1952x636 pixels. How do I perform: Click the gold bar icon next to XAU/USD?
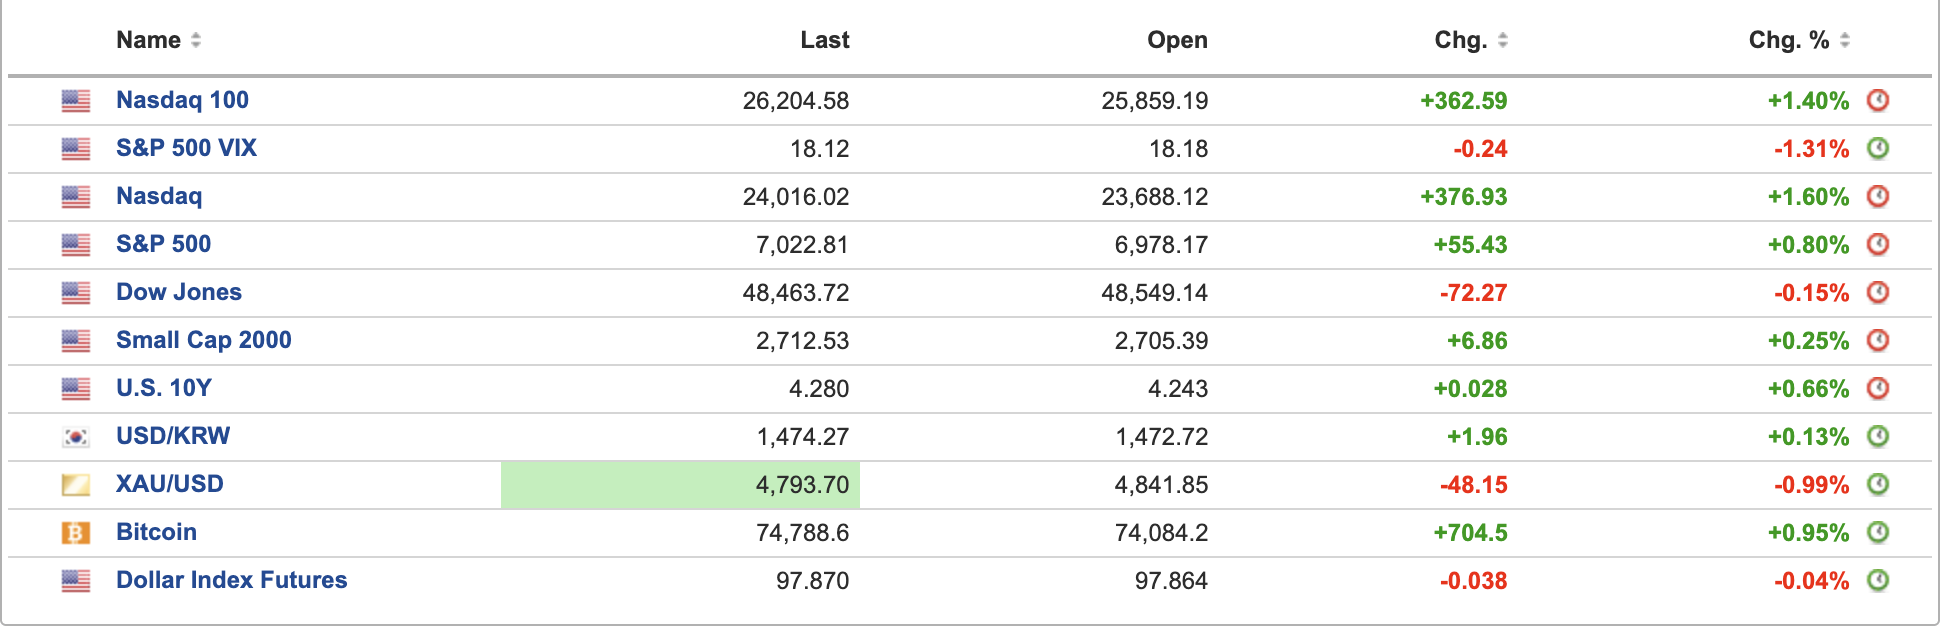[76, 485]
